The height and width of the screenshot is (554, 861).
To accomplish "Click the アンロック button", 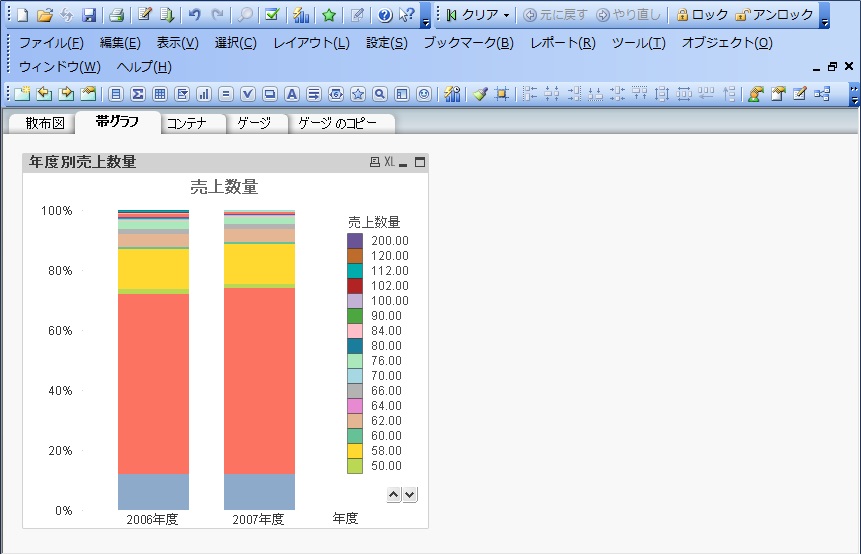I will pos(774,15).
